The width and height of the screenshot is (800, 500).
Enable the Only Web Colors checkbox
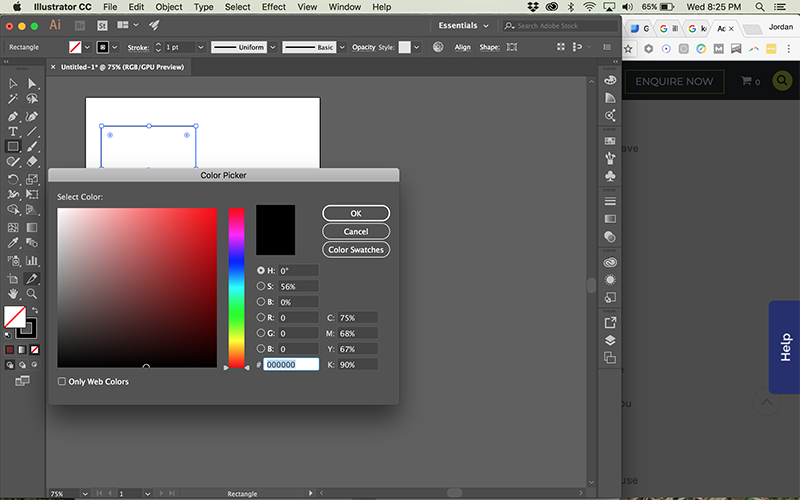click(x=62, y=382)
